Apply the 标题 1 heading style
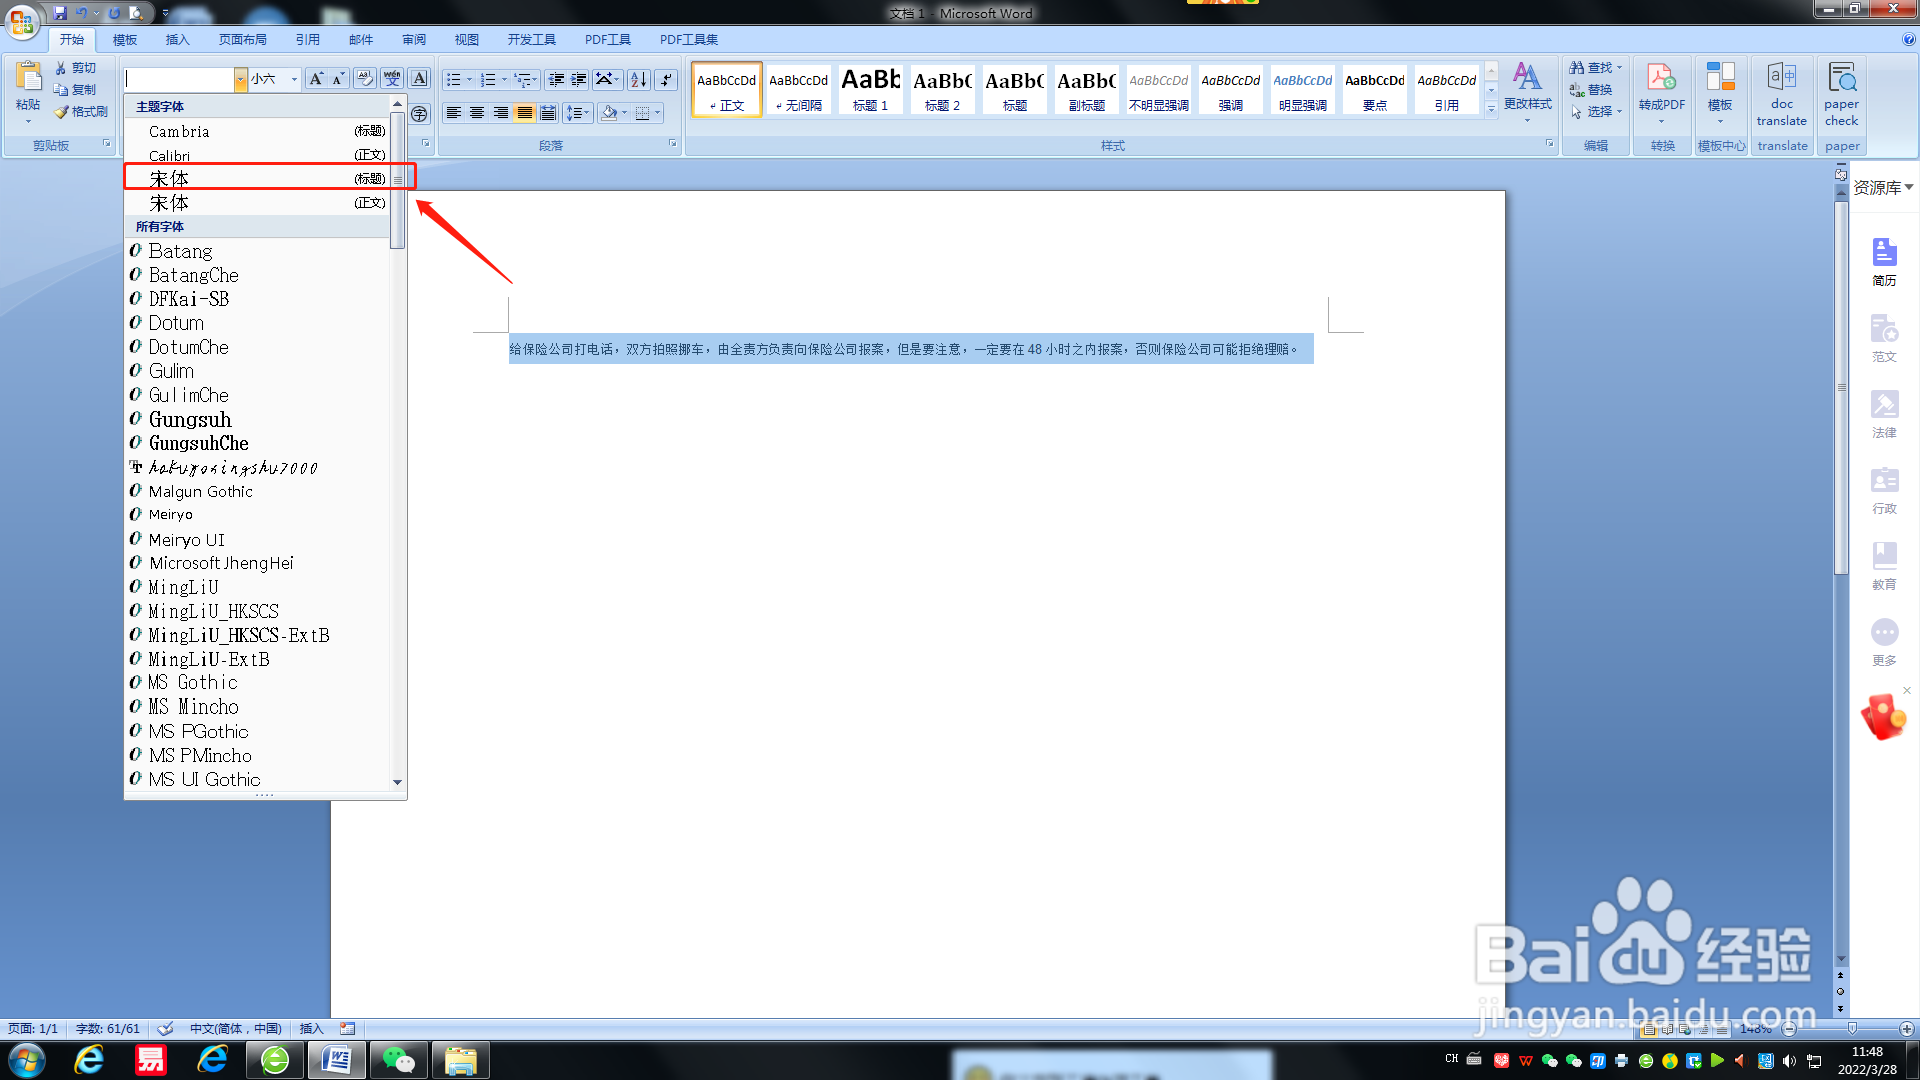The image size is (1920, 1080). click(x=870, y=89)
